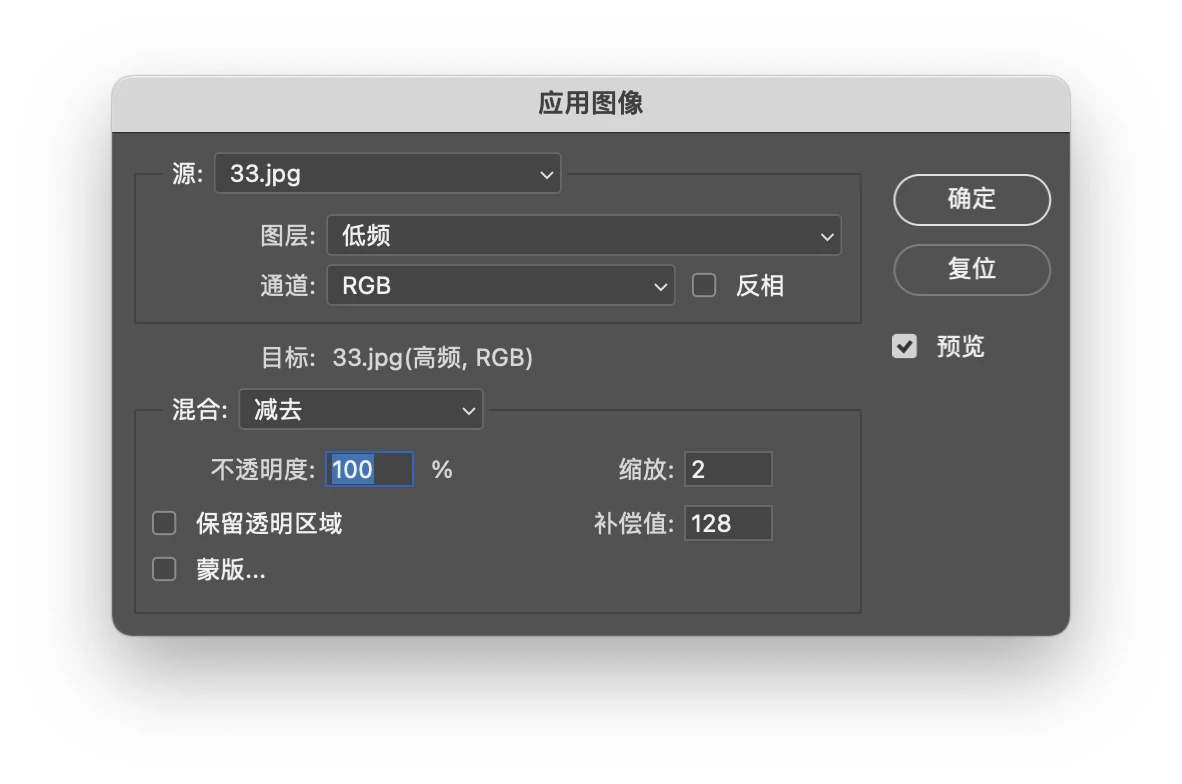Open the 源 dropdown showing 33.jpg

point(387,173)
